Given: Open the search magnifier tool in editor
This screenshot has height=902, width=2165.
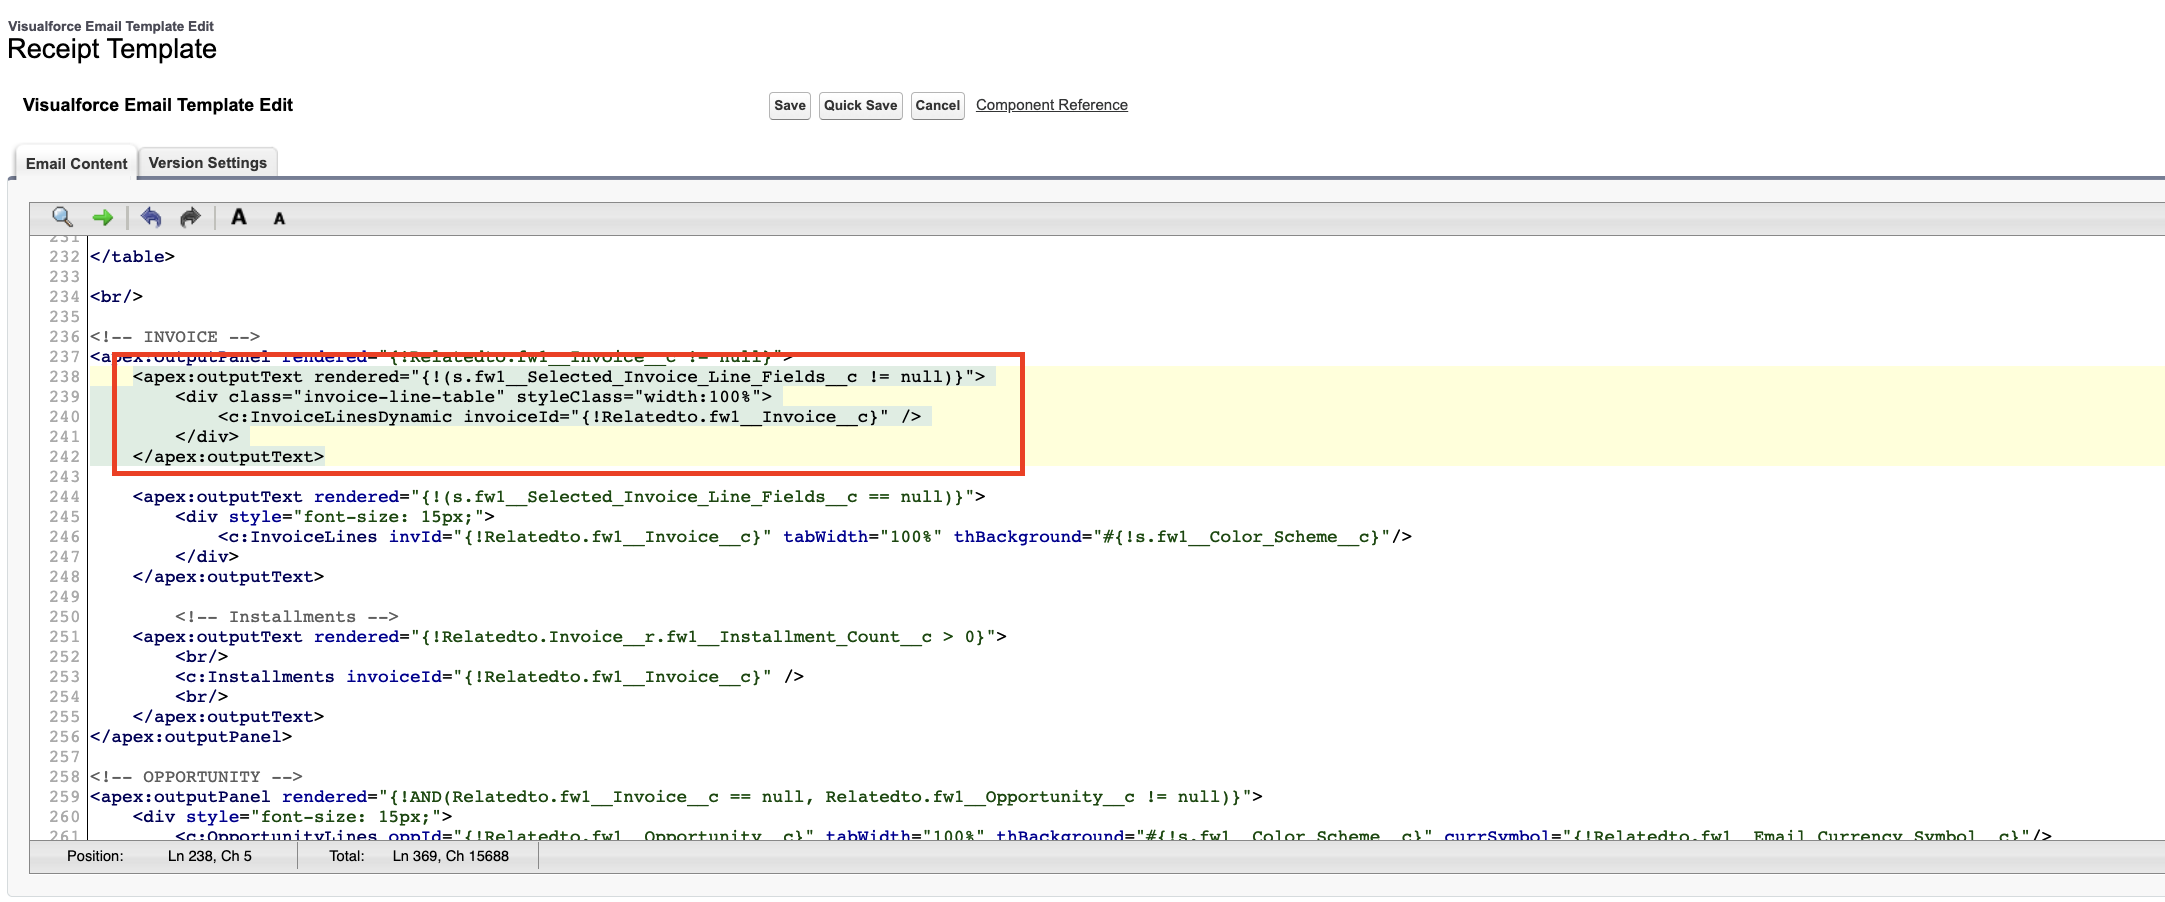Looking at the screenshot, I should pos(62,217).
